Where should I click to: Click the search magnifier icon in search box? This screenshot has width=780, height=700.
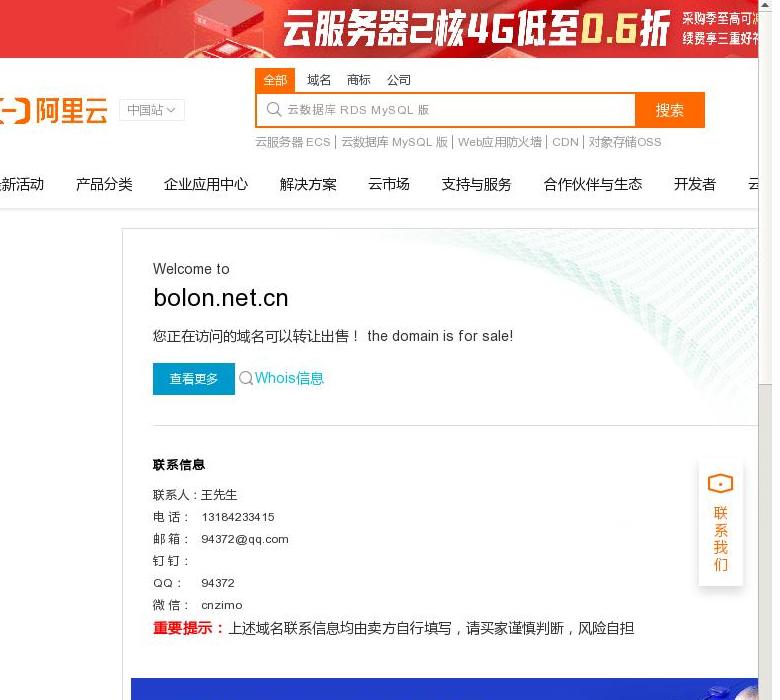click(x=274, y=109)
